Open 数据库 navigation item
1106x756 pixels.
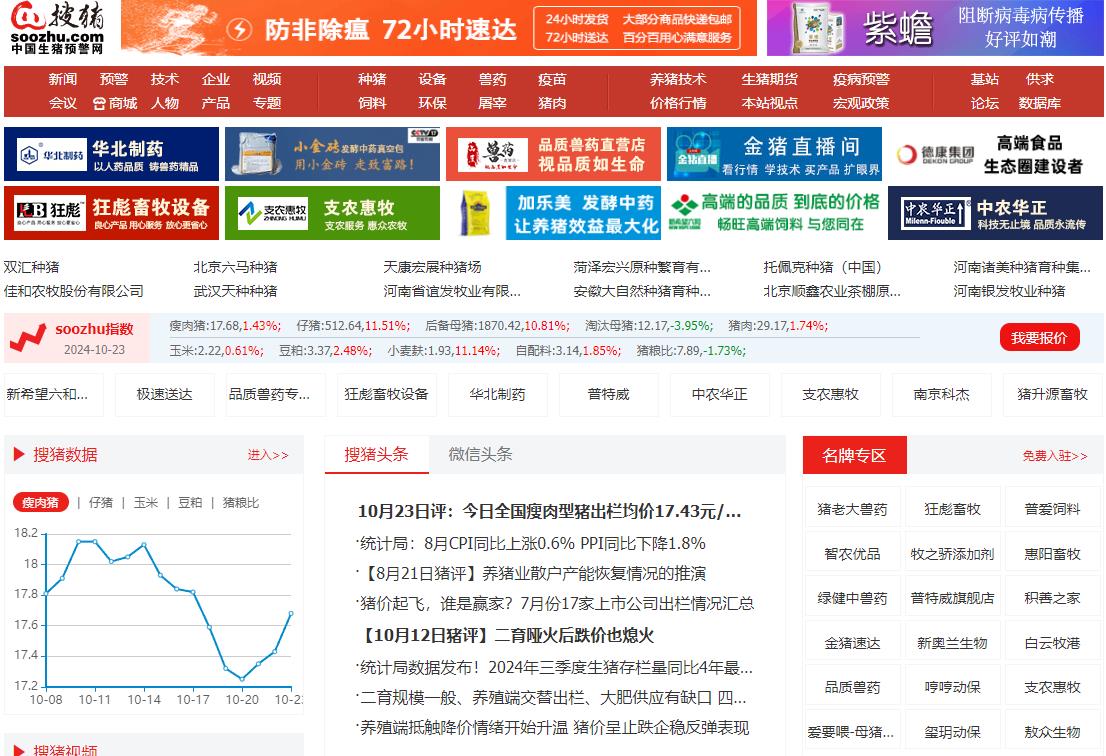pos(1039,103)
